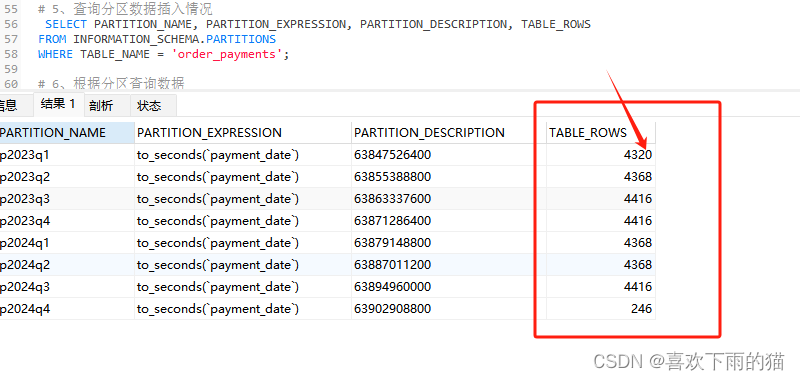This screenshot has height=380, width=800.
Task: Place cursor on SELECT keyword in editor
Action: (x=66, y=24)
